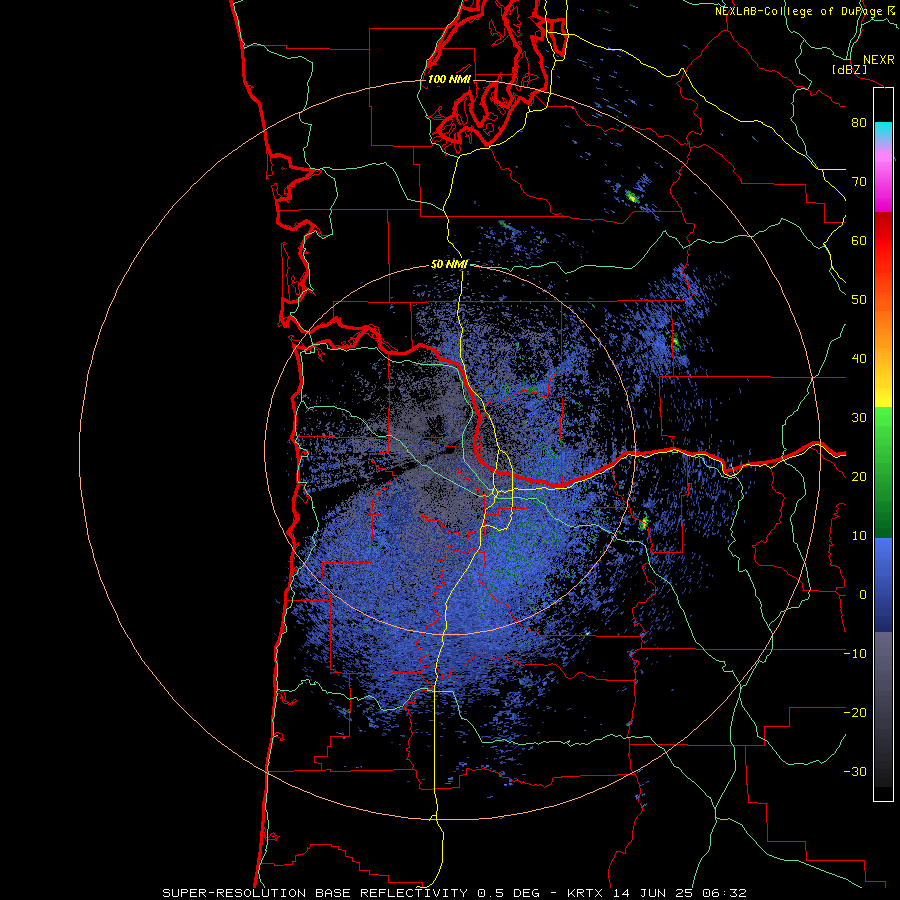Click the 100 NMI range ring label
The image size is (900, 900).
click(449, 79)
